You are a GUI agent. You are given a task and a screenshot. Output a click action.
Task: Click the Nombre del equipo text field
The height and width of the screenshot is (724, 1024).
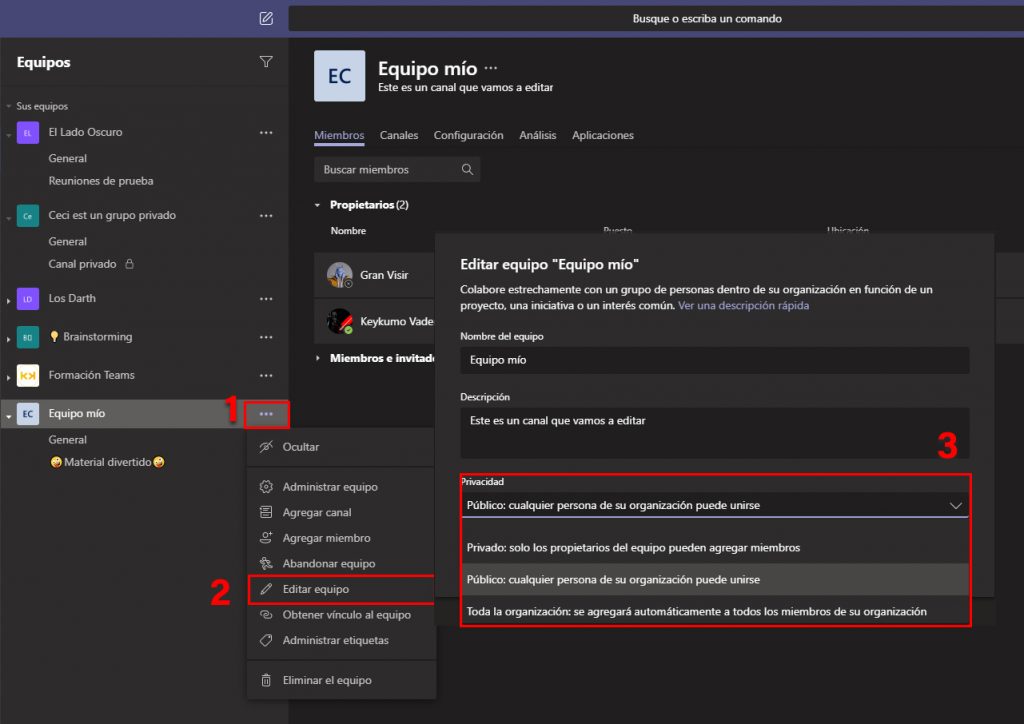click(x=714, y=360)
